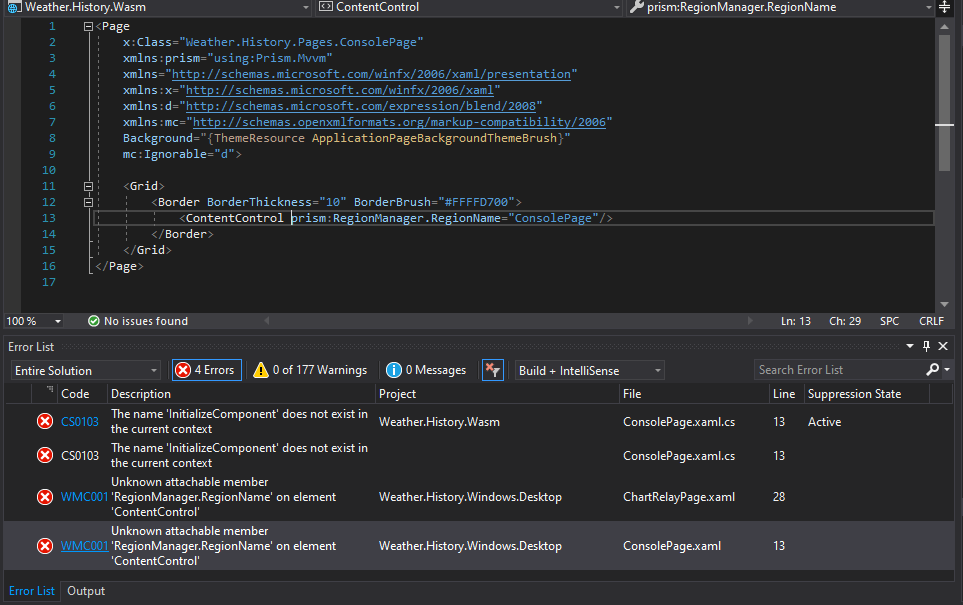Toggle the 4 Errors filter
The width and height of the screenshot is (963, 605).
[206, 369]
